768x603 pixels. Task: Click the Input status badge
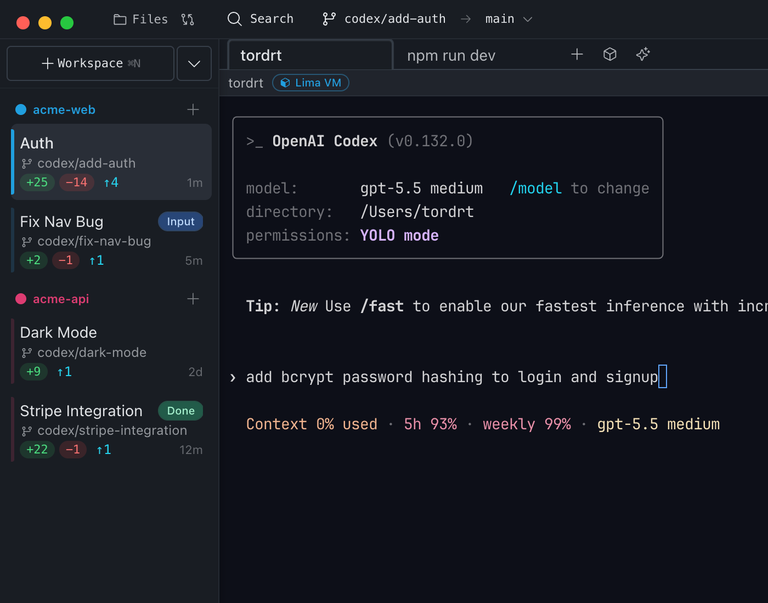(180, 221)
